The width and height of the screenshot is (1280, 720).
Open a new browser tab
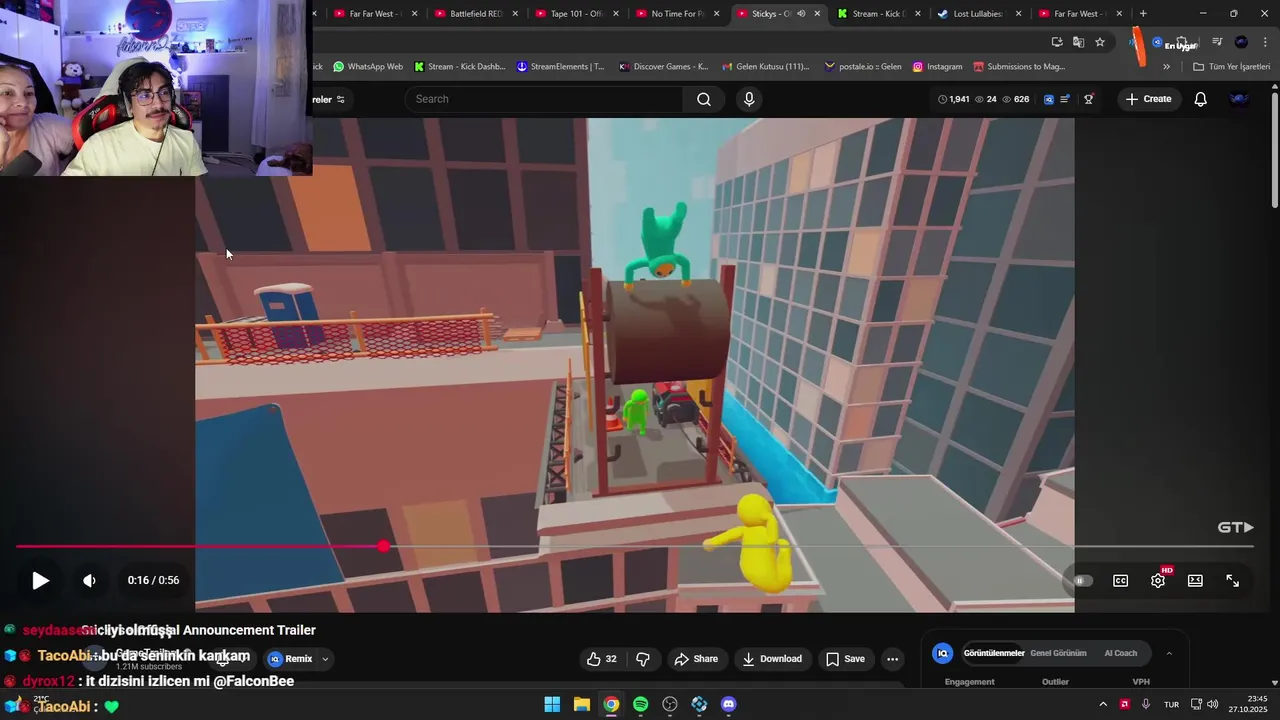(1143, 14)
